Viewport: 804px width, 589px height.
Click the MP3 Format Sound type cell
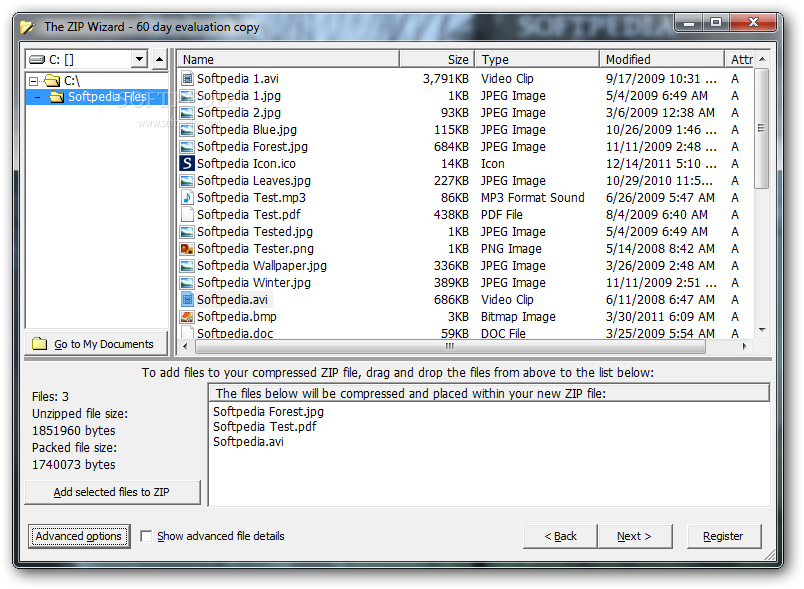(532, 198)
